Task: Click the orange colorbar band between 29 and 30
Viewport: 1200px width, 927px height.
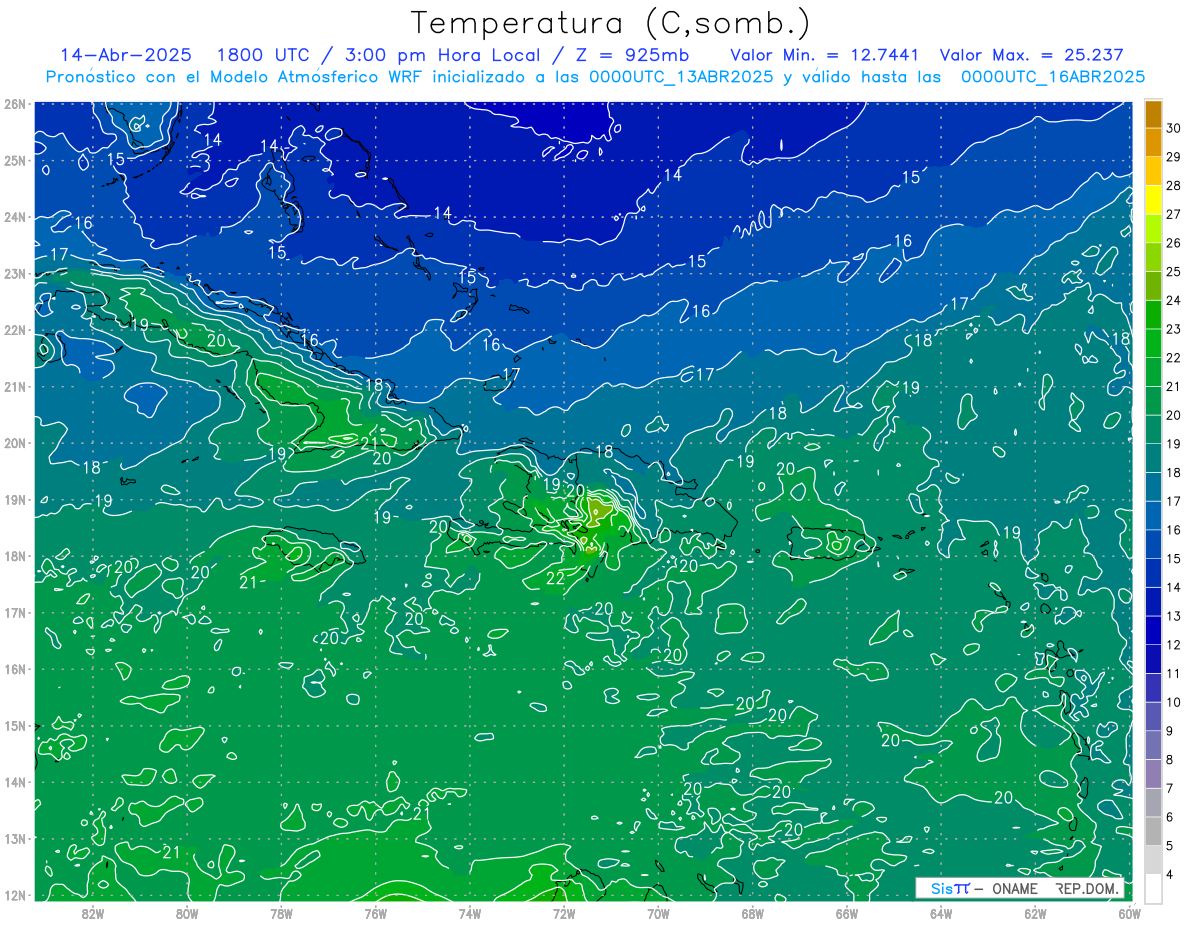Action: click(x=1153, y=143)
